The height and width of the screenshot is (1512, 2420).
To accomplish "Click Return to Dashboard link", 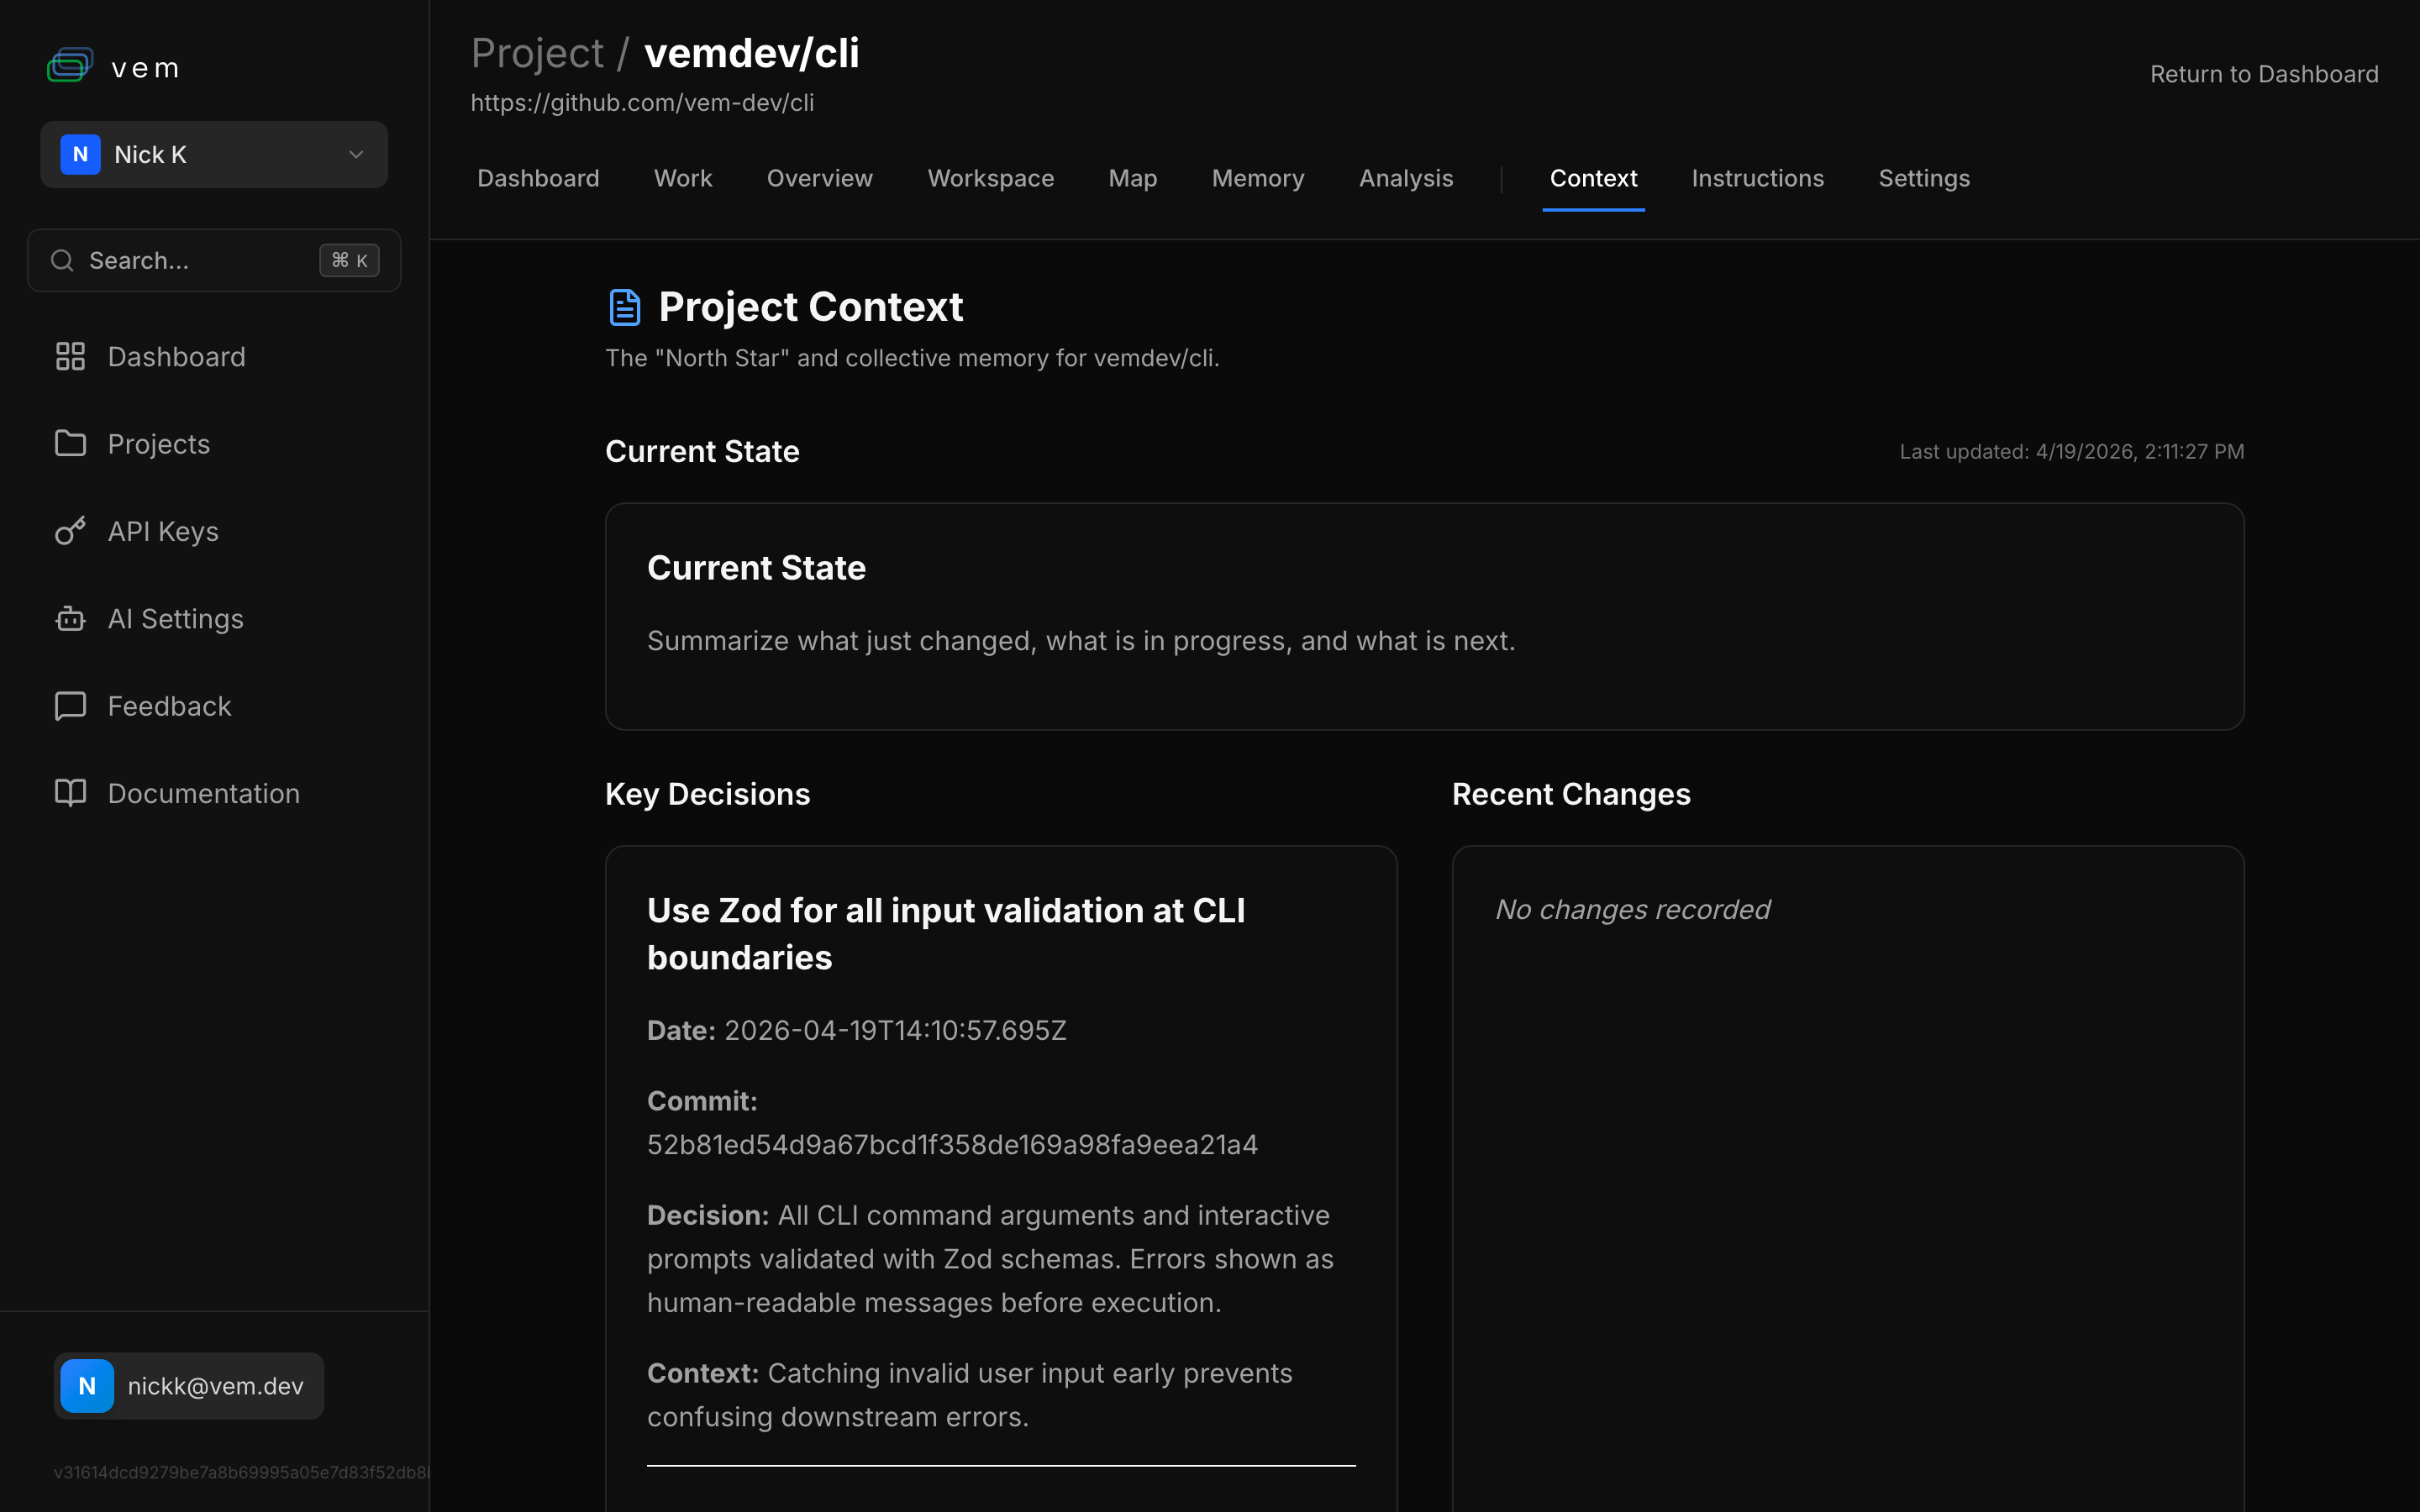I will pyautogui.click(x=2263, y=75).
